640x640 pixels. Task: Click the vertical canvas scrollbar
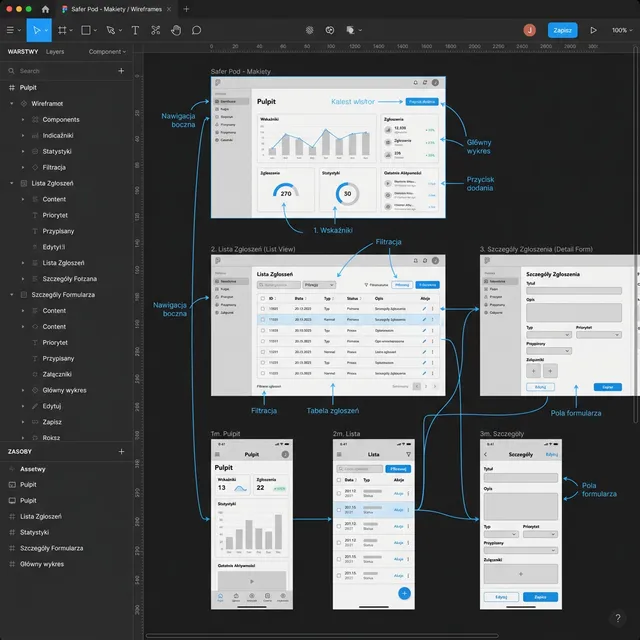coord(636,235)
